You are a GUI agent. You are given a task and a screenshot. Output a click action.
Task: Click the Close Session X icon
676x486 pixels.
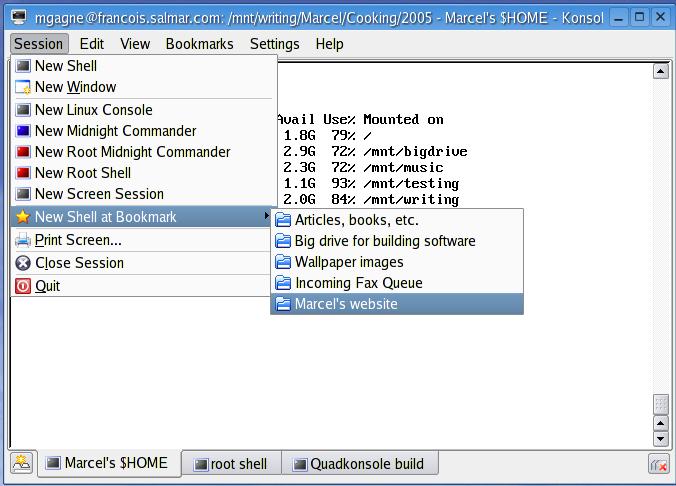pyautogui.click(x=23, y=263)
